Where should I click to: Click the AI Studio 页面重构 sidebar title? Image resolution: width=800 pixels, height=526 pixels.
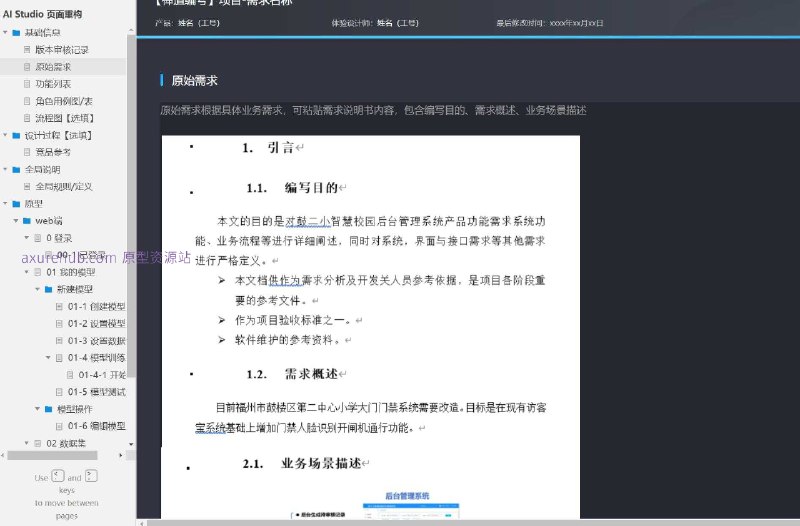point(42,14)
